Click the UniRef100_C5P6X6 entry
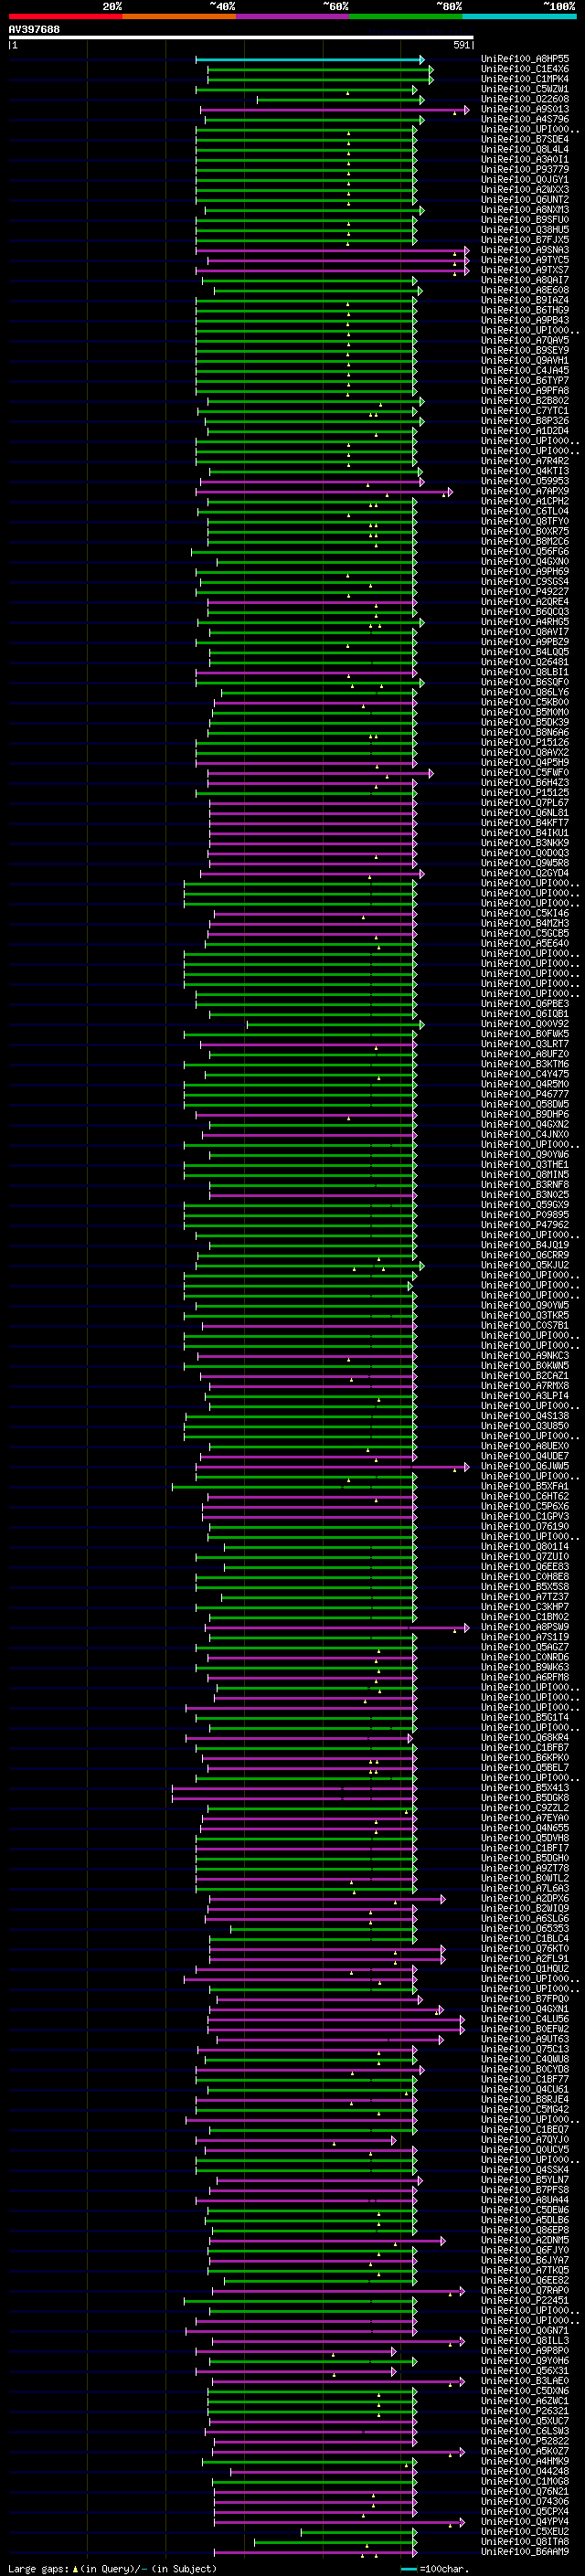Viewport: 585px width, 2576px height. pyautogui.click(x=525, y=1506)
